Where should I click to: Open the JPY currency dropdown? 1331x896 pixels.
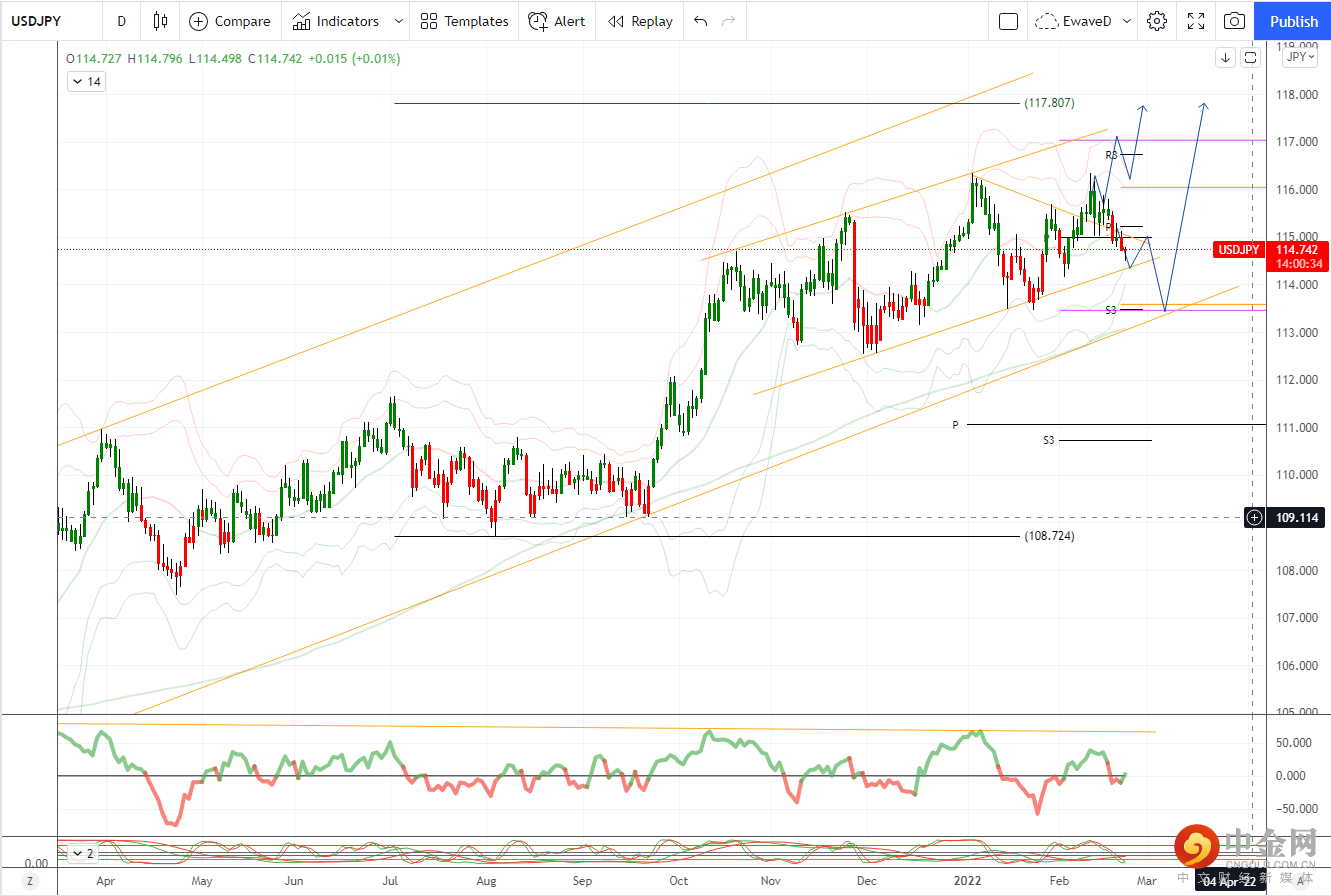pos(1300,57)
